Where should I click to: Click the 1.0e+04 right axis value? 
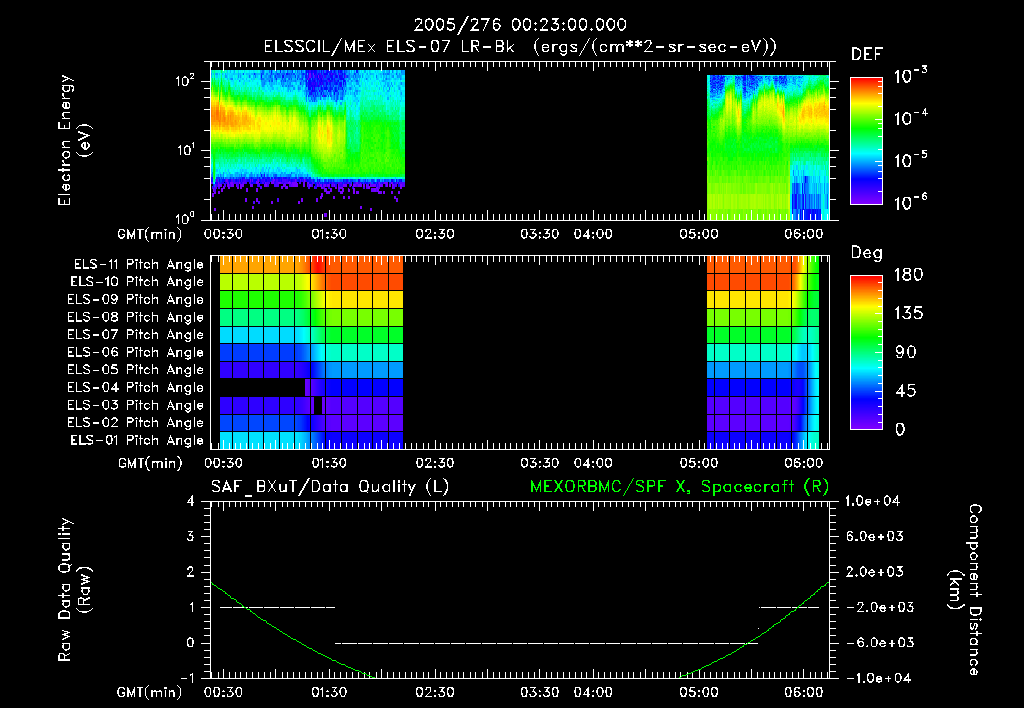[872, 501]
